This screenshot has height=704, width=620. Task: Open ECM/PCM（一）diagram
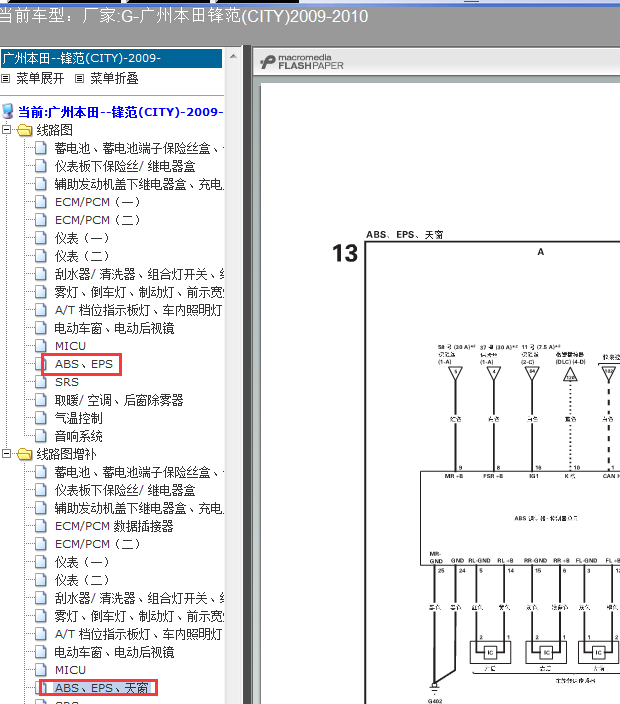tap(97, 202)
